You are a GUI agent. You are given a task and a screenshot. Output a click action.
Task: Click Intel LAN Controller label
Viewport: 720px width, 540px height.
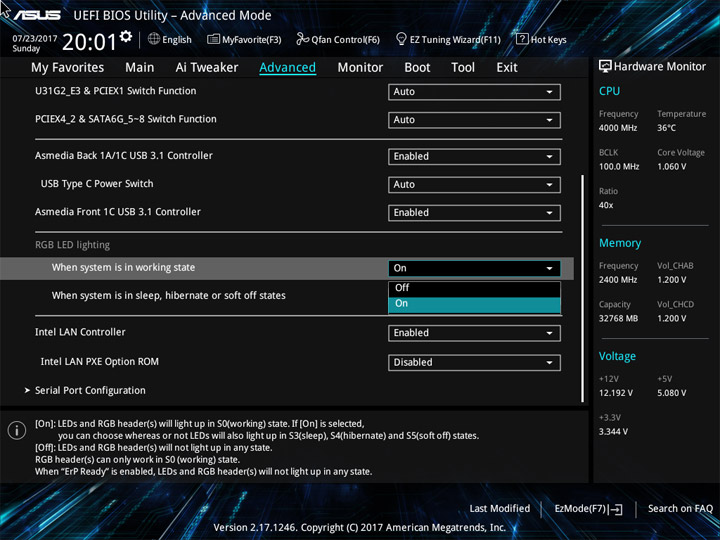(x=80, y=332)
